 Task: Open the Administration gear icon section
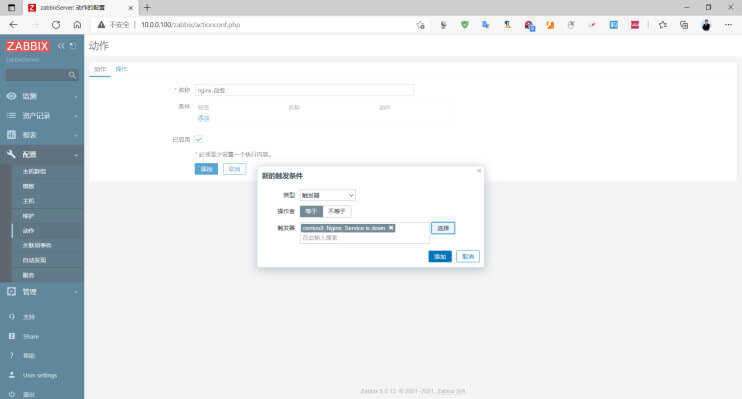tap(11, 292)
